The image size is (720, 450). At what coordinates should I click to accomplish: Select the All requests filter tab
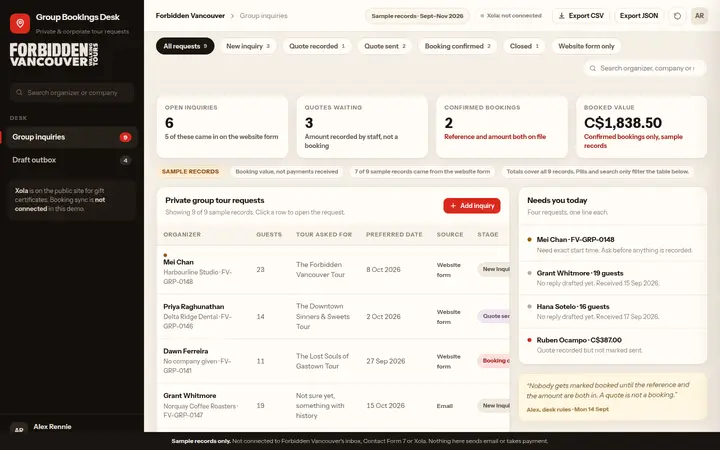coord(185,46)
